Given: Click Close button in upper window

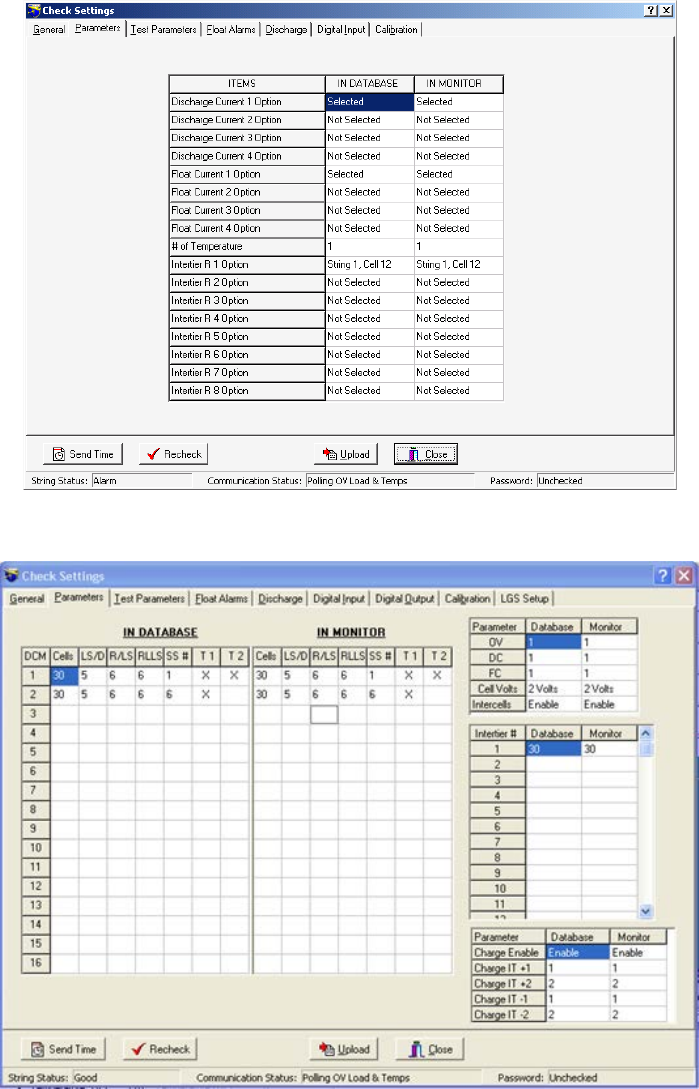Looking at the screenshot, I should [x=426, y=454].
